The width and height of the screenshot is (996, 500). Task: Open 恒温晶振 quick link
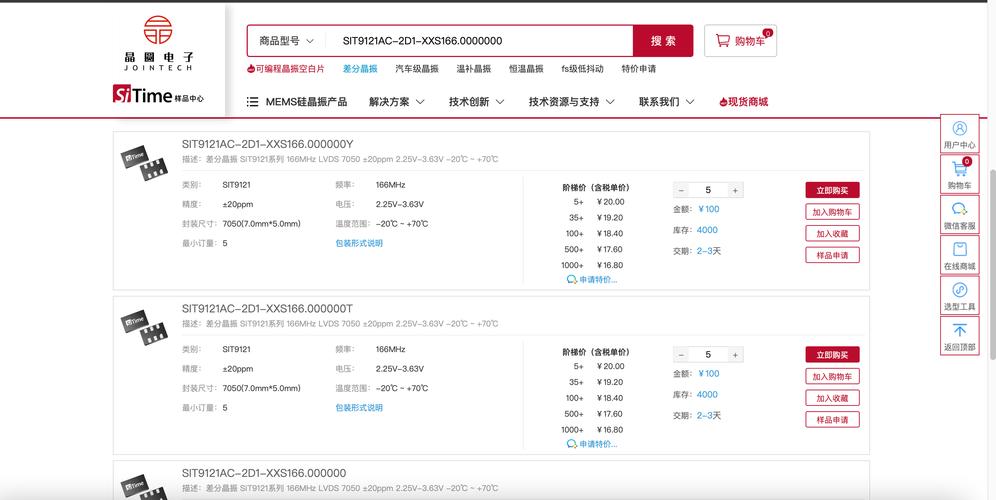click(526, 69)
